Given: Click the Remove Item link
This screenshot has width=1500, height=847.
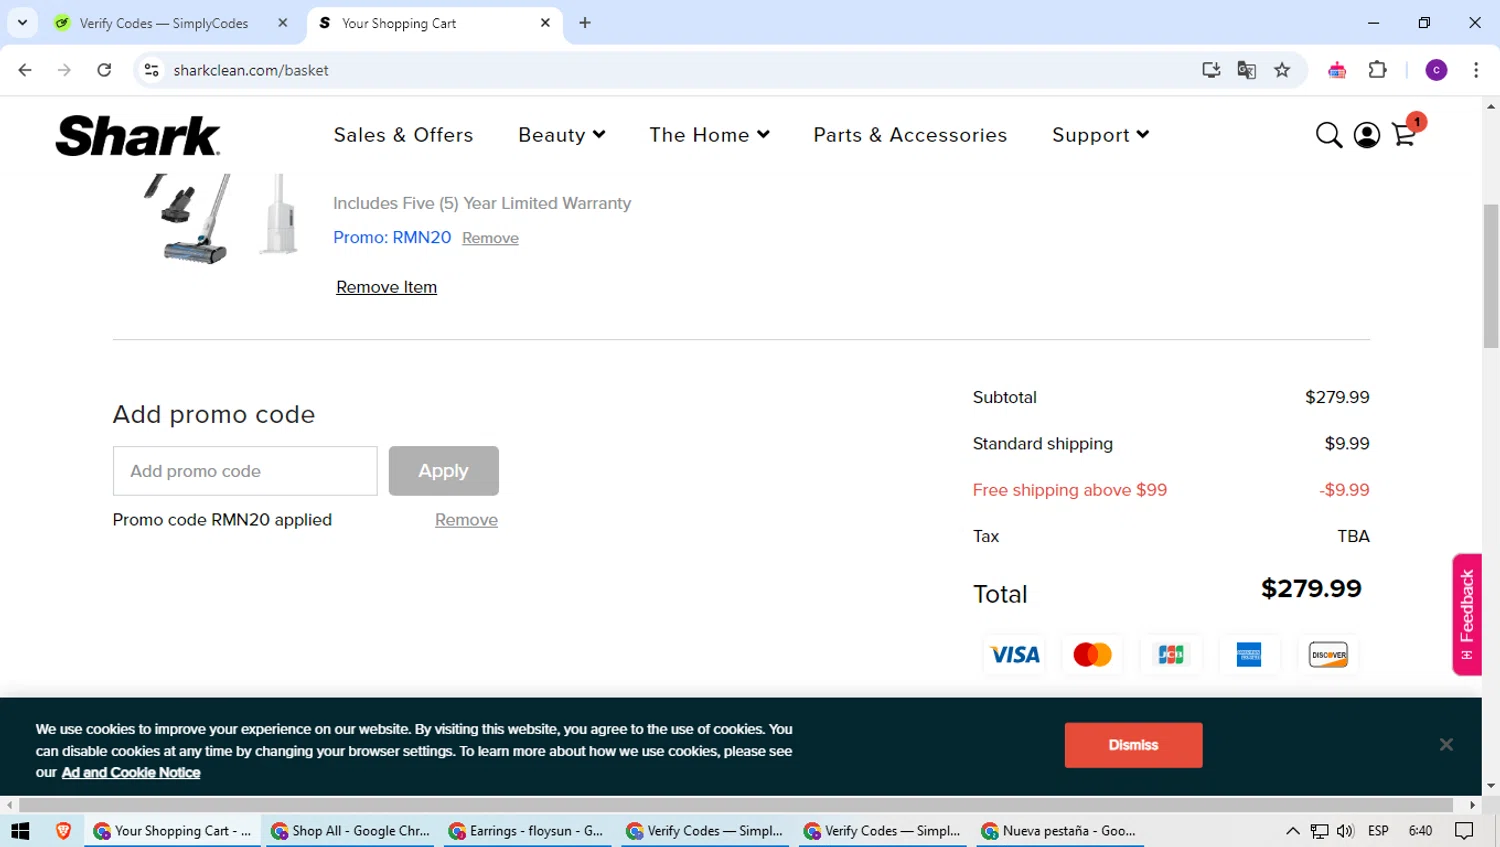Looking at the screenshot, I should click(386, 287).
